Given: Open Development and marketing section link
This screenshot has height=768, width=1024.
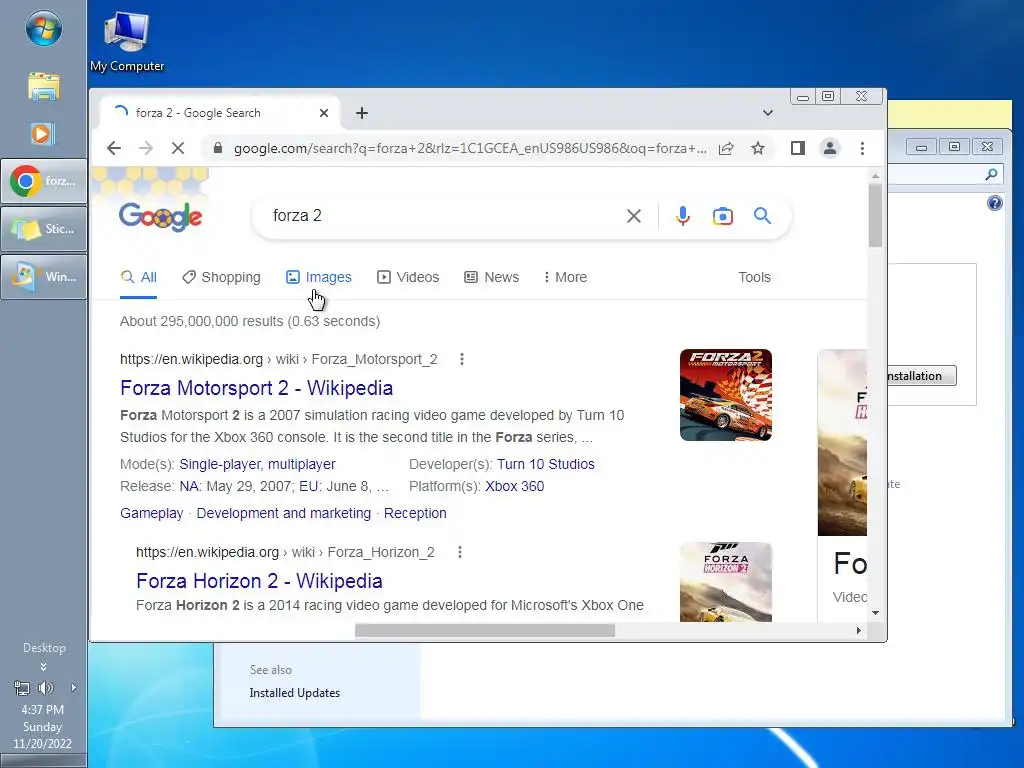Looking at the screenshot, I should 283,513.
